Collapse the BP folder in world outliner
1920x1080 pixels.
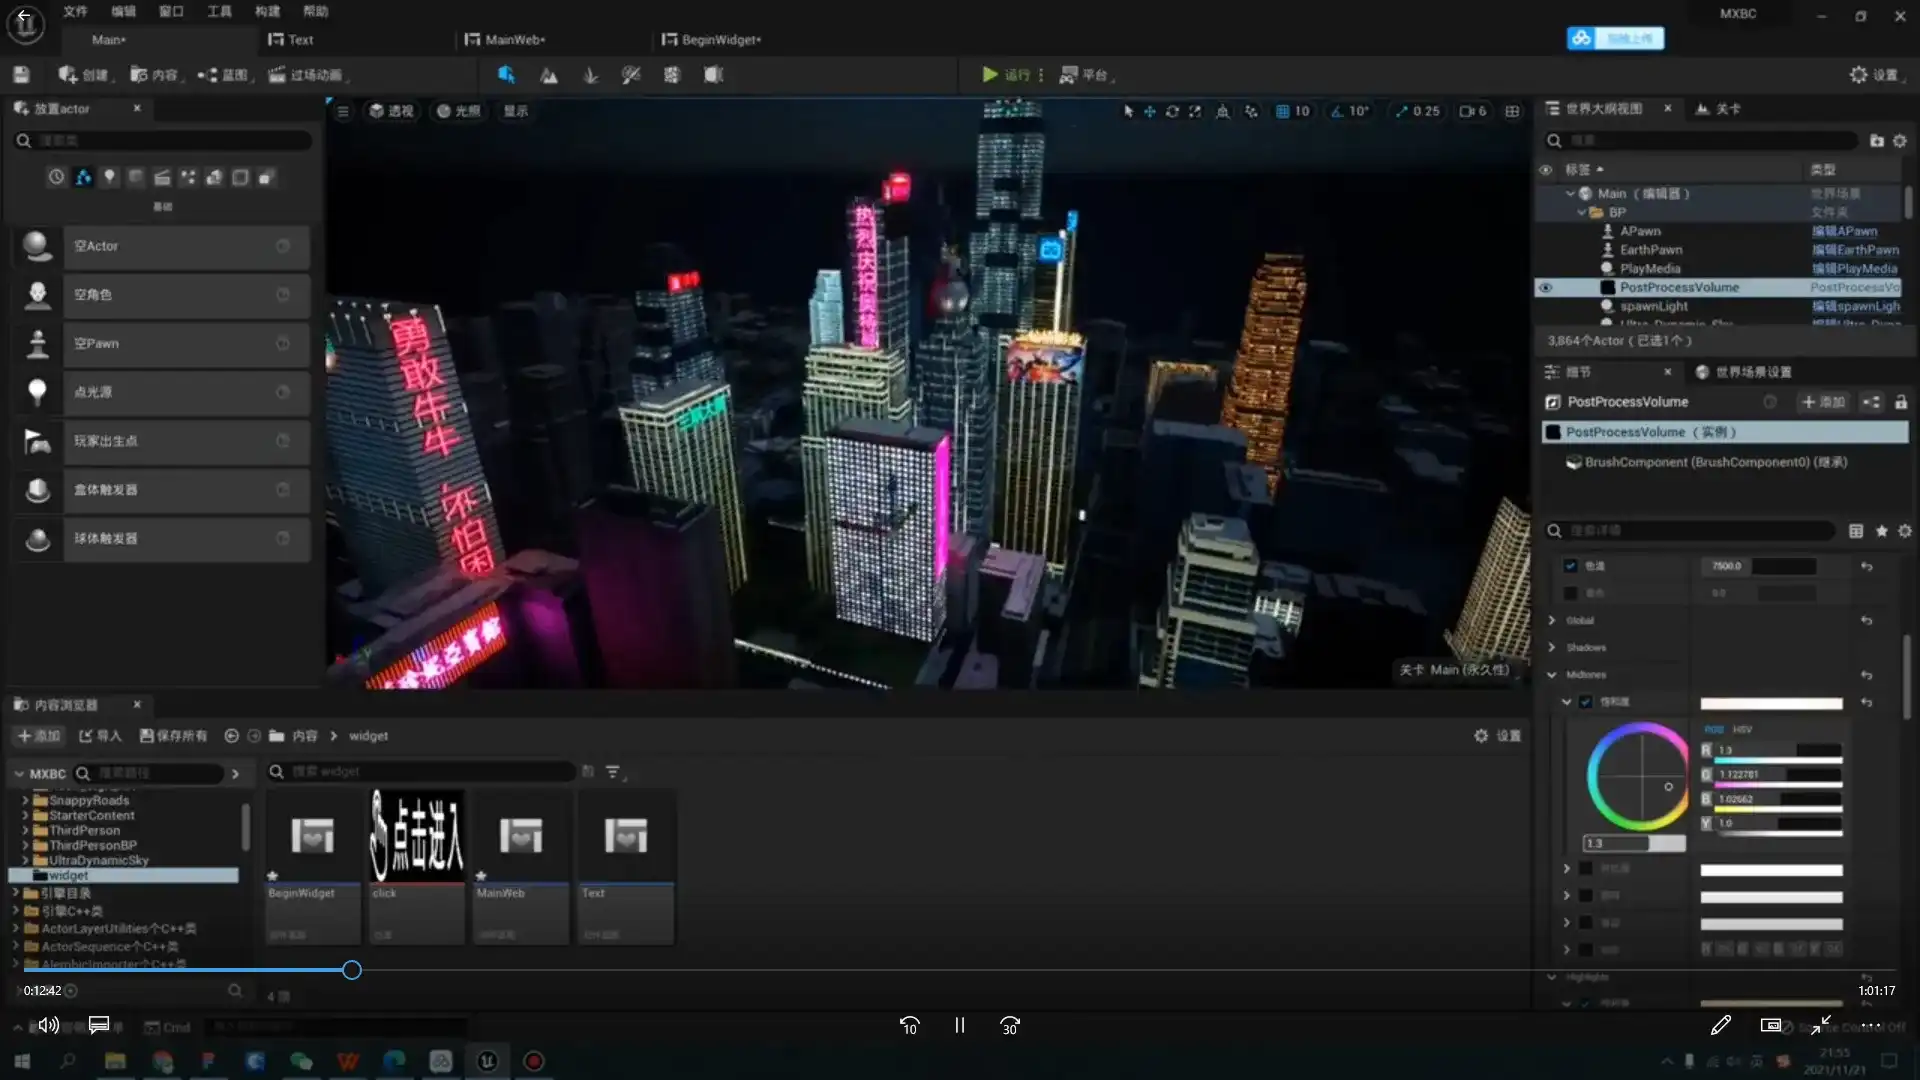point(1584,212)
